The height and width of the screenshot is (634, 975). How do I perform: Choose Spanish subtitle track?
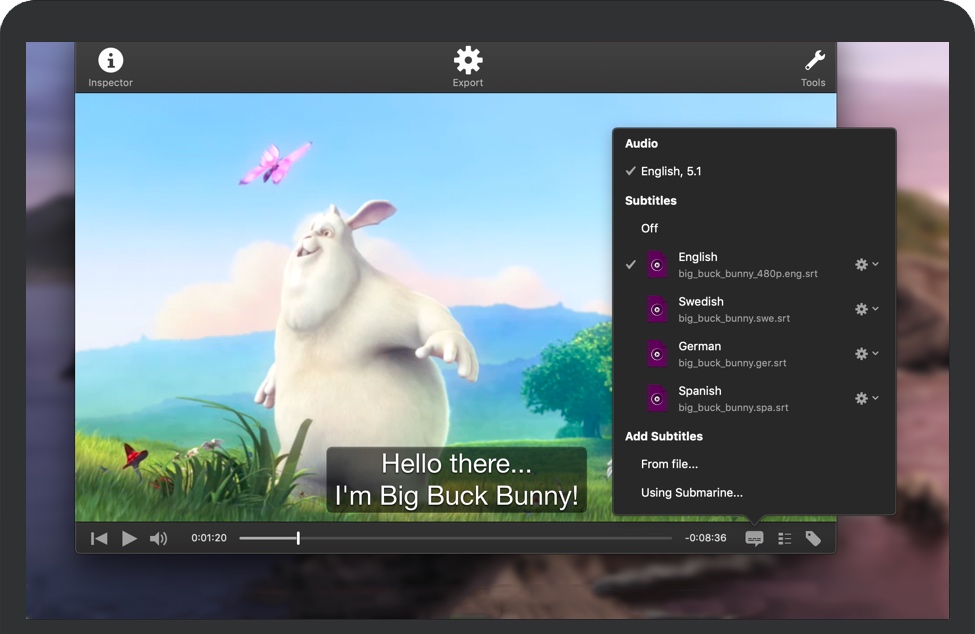click(700, 398)
